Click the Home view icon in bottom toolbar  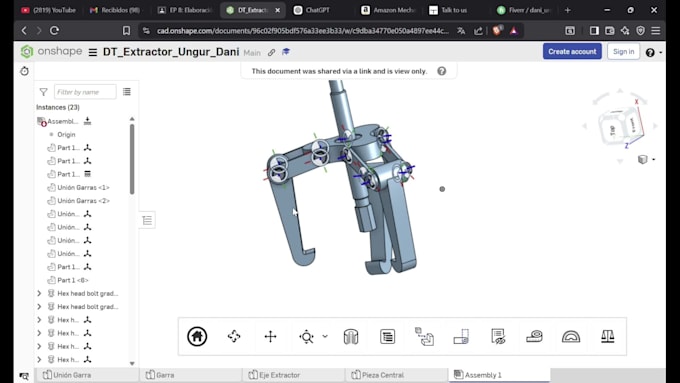(197, 337)
